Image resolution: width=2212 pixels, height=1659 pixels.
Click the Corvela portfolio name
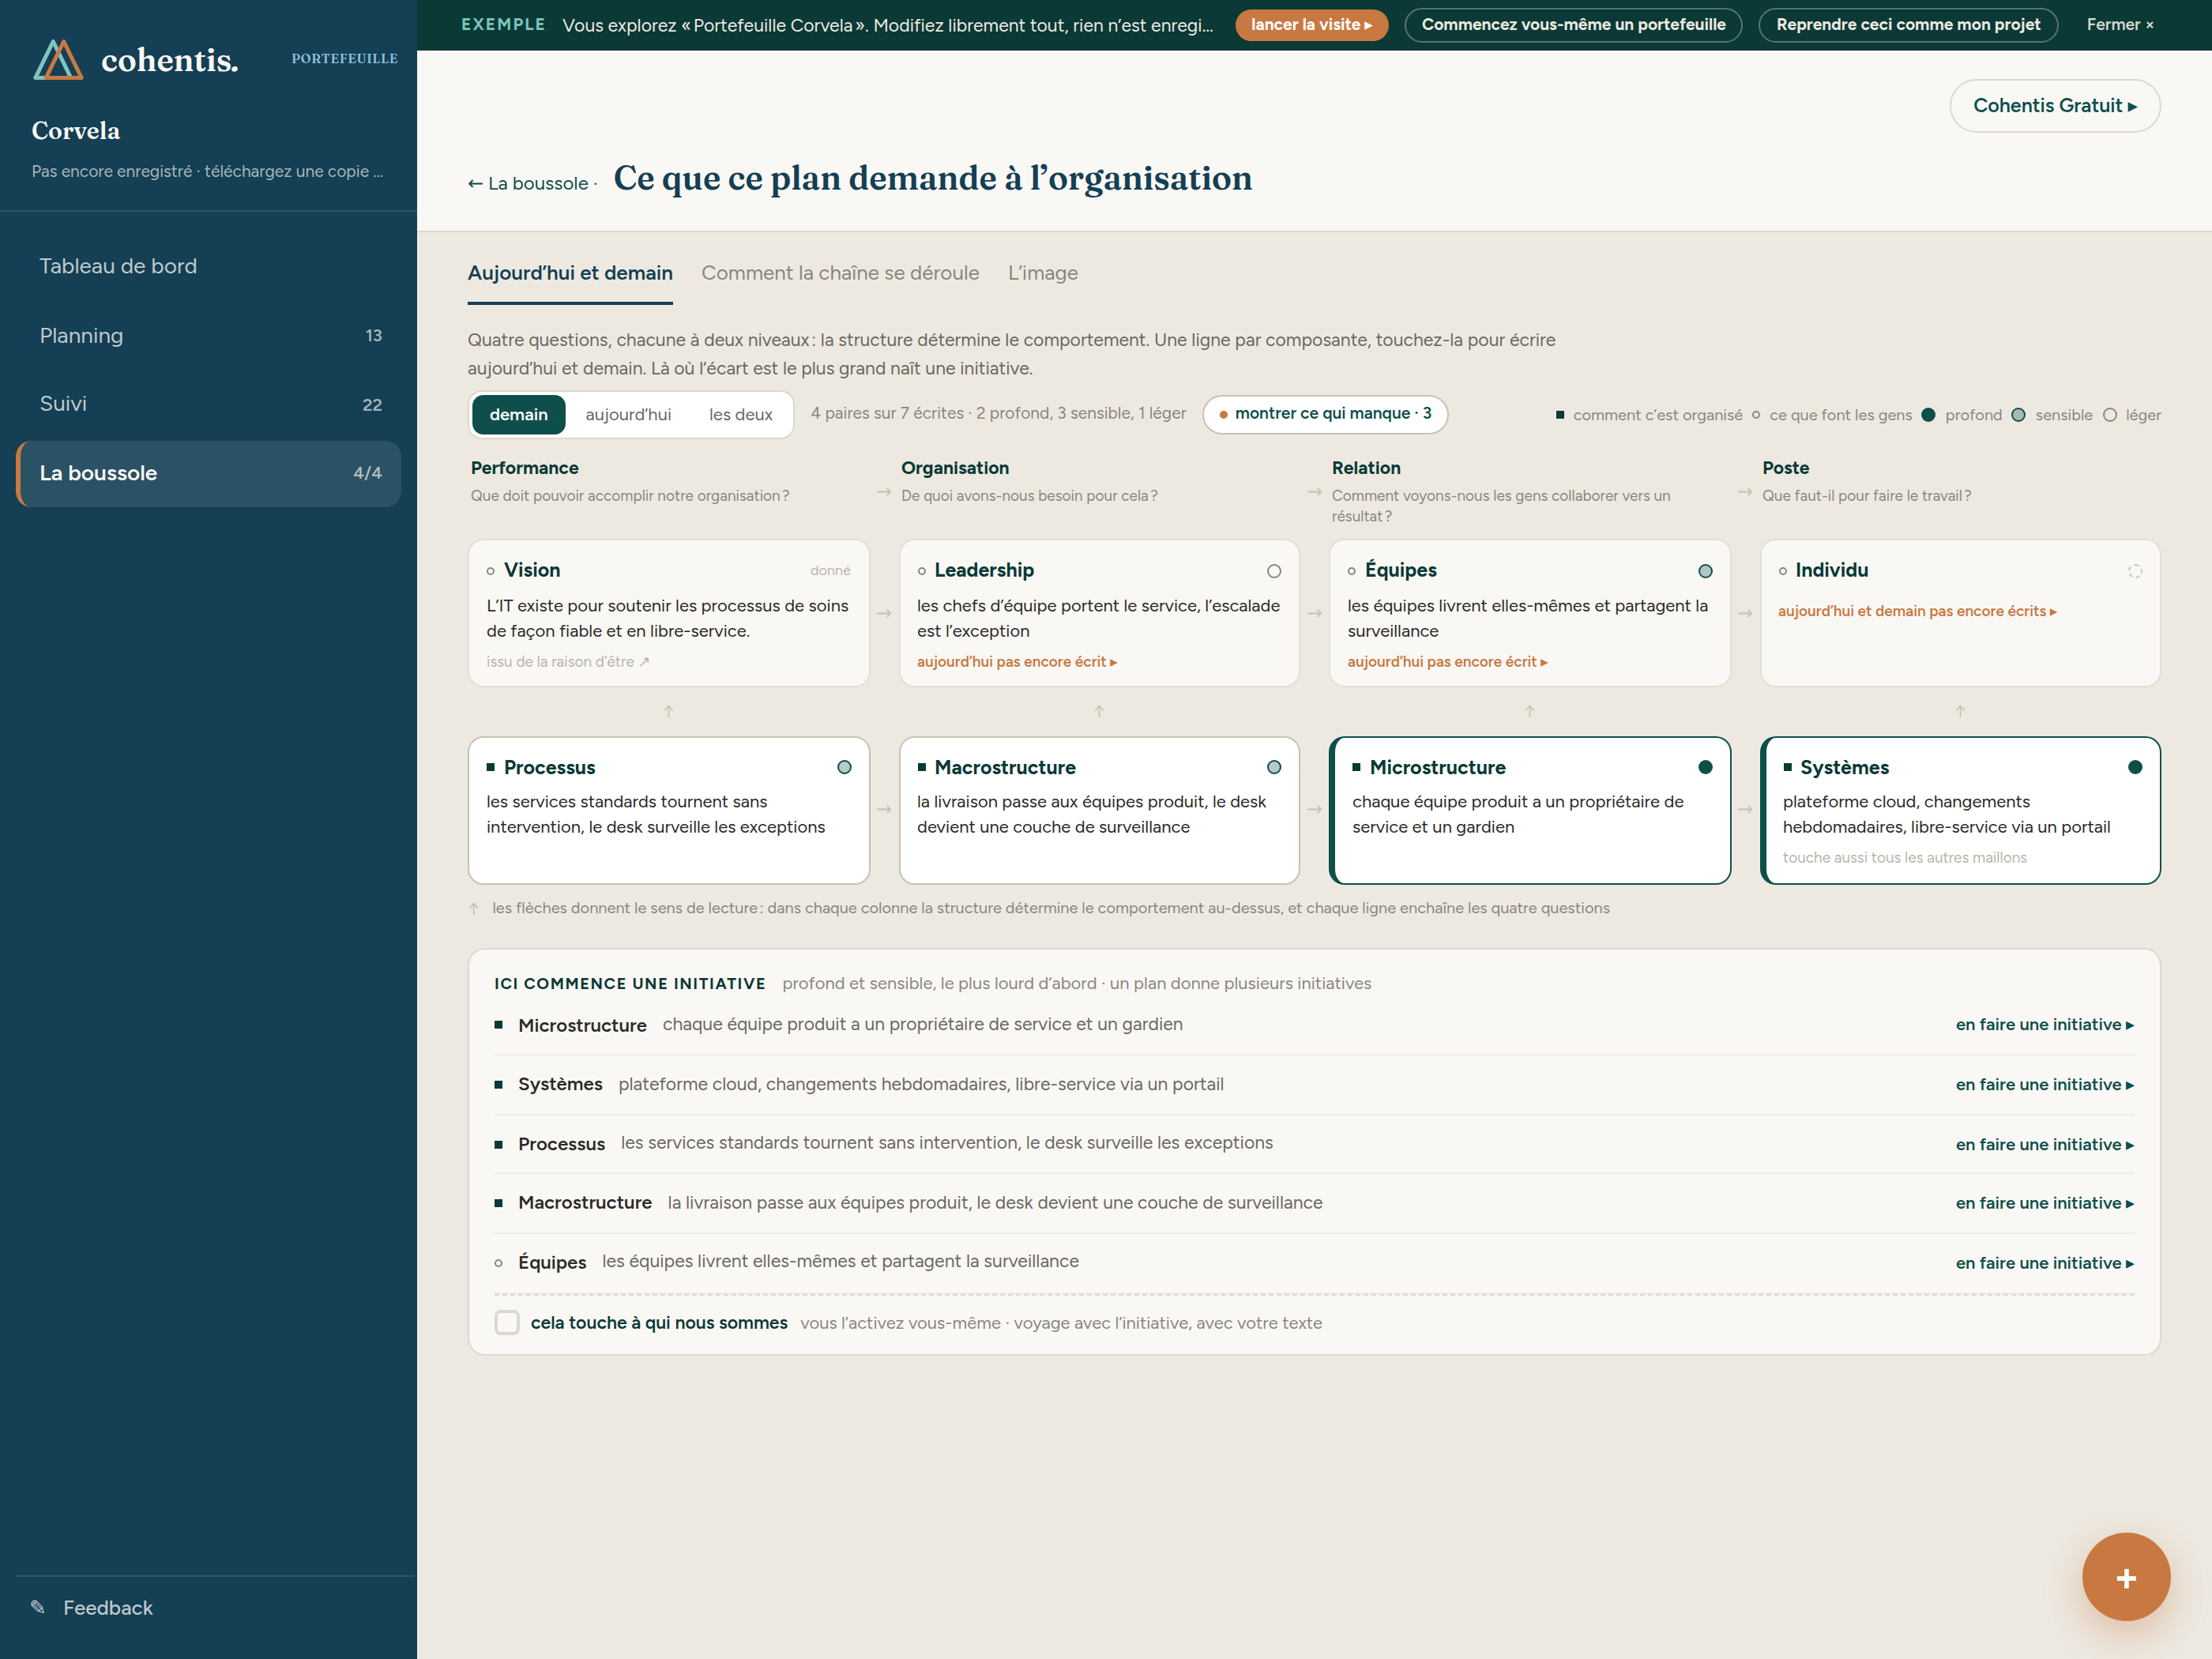pos(75,131)
